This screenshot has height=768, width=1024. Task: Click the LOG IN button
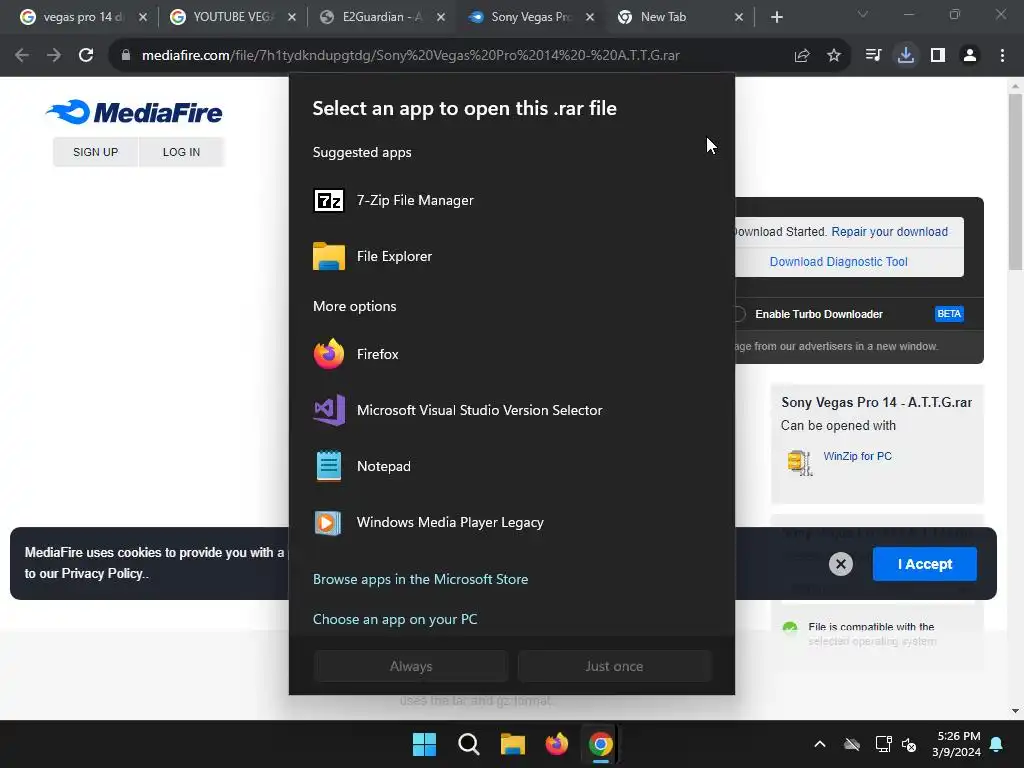(182, 152)
